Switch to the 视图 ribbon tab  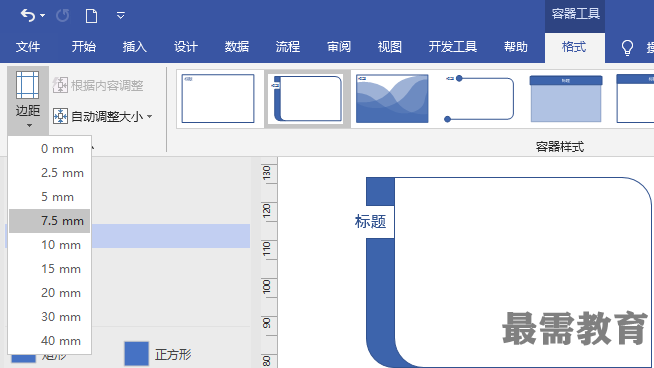pos(390,47)
